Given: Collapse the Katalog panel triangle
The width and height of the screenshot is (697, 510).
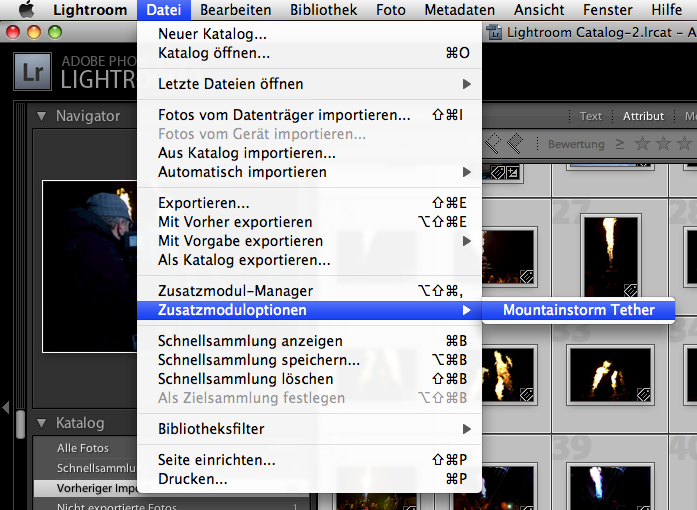Looking at the screenshot, I should (x=41, y=423).
